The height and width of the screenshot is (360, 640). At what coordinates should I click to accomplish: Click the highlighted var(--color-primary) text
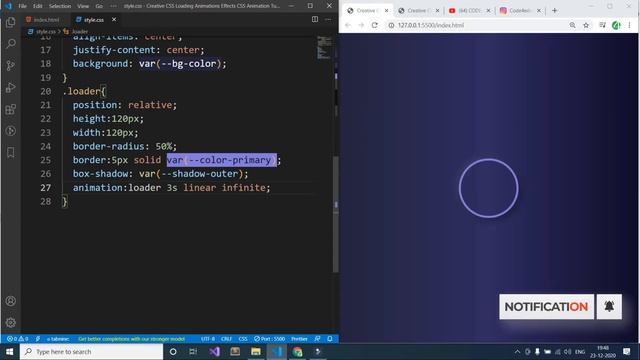222,160
